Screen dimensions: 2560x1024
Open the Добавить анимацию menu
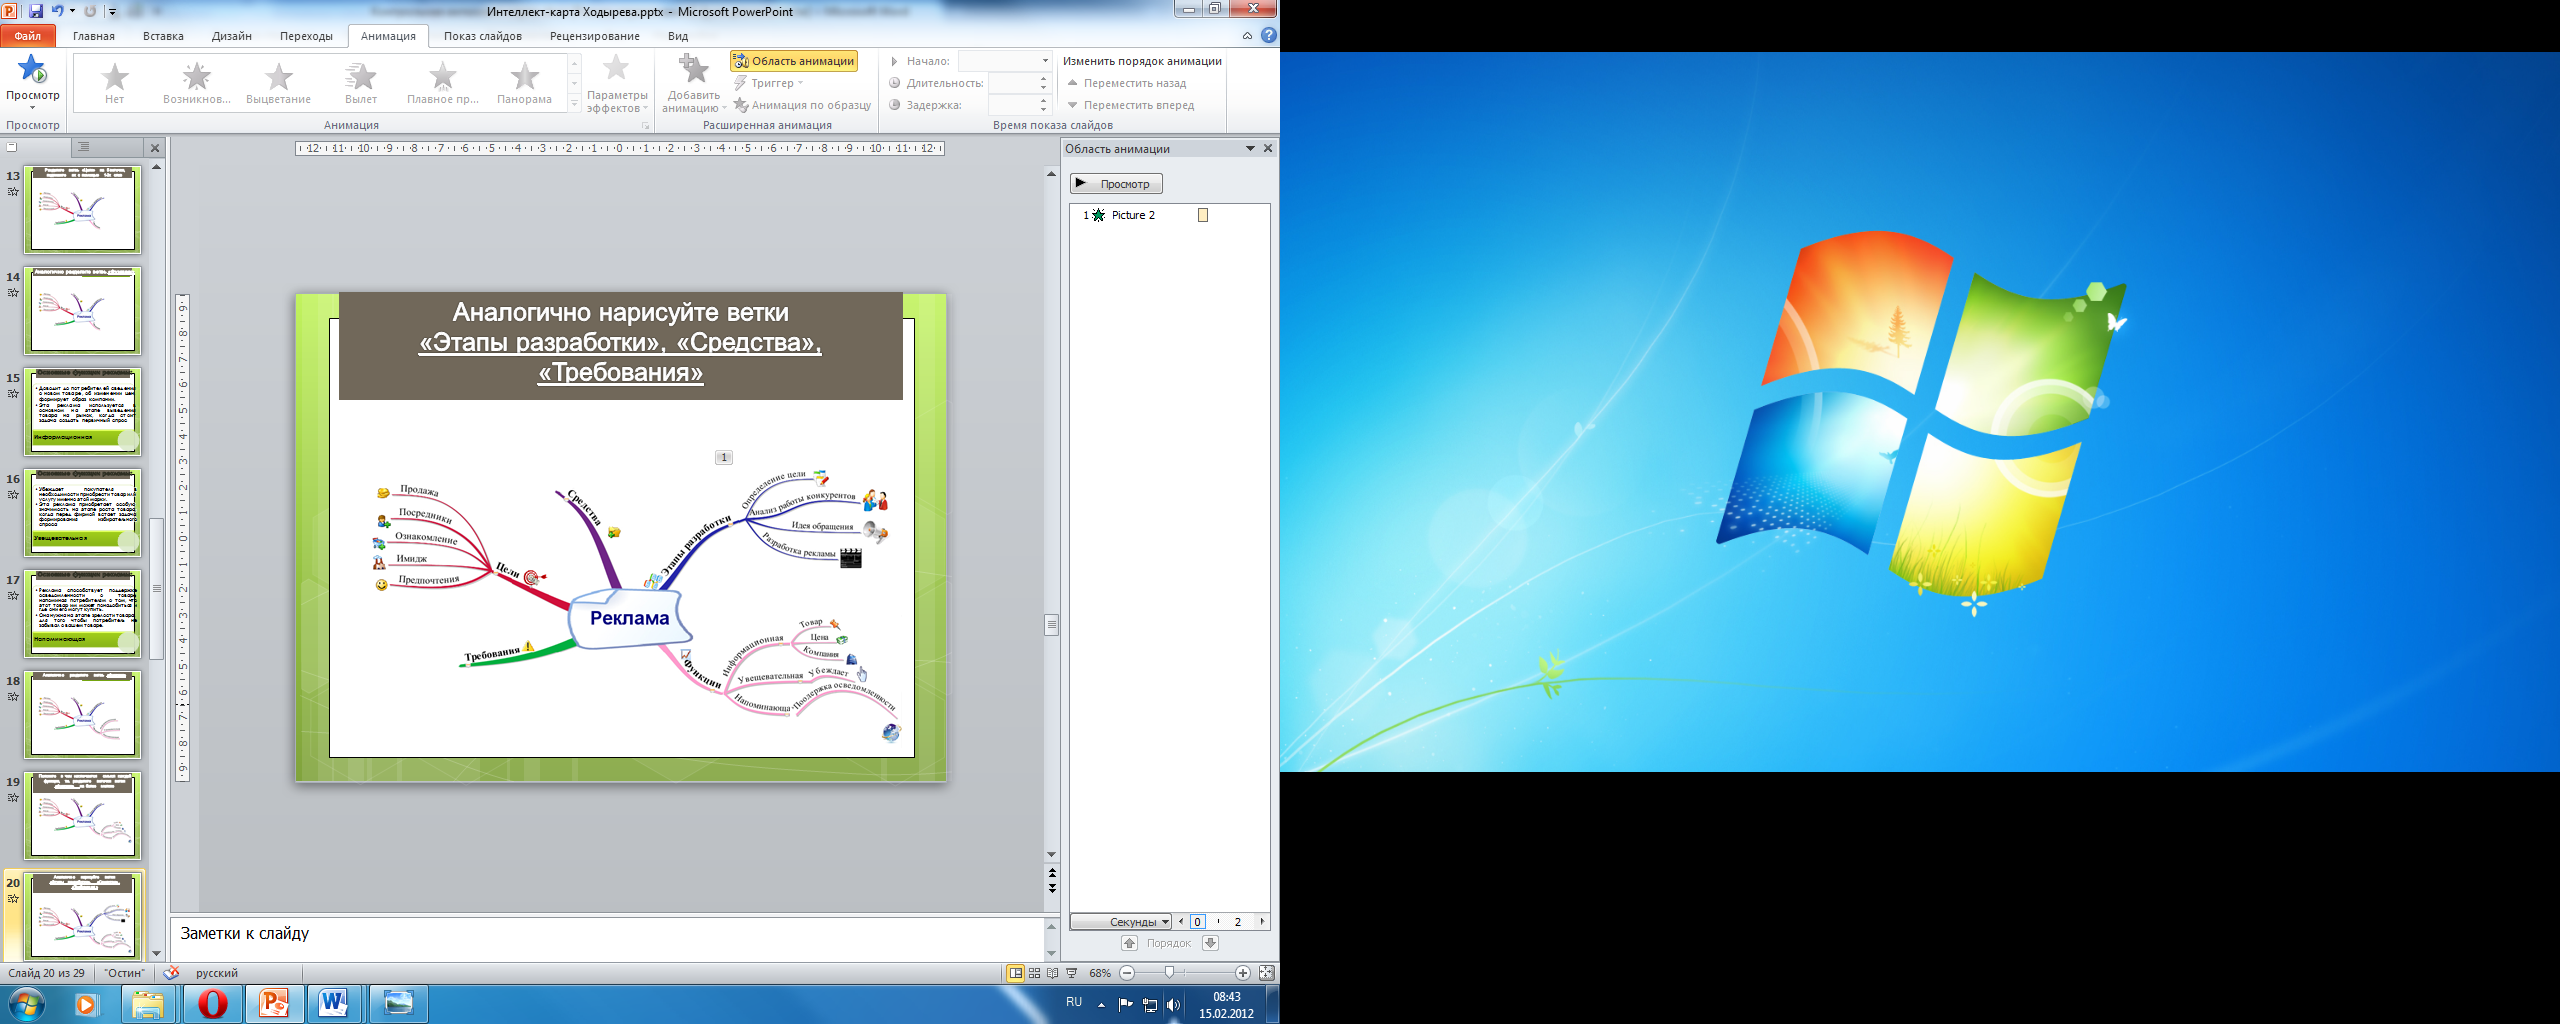click(x=693, y=84)
